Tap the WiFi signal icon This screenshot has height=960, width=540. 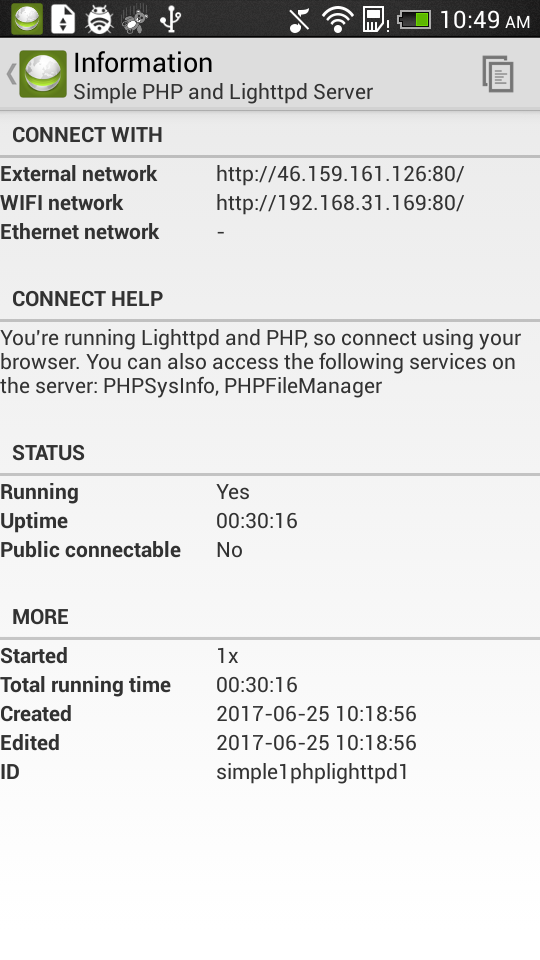pos(337,20)
